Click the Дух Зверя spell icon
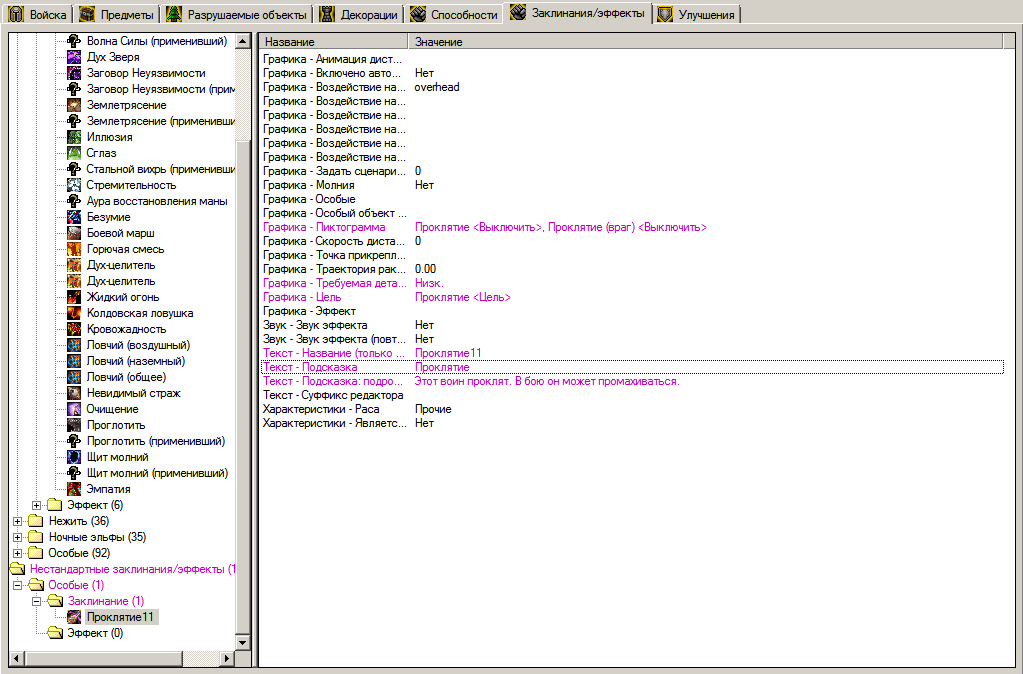This screenshot has height=674, width=1023. pyautogui.click(x=74, y=57)
